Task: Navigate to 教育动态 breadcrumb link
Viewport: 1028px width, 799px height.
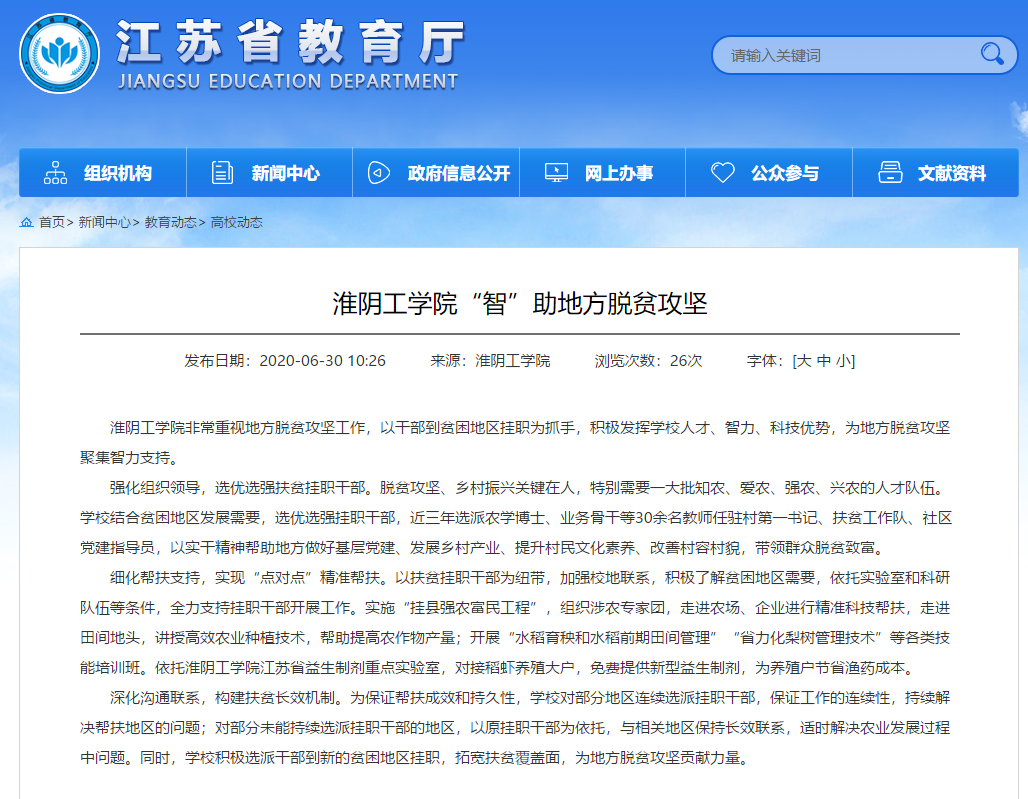Action: [x=170, y=222]
